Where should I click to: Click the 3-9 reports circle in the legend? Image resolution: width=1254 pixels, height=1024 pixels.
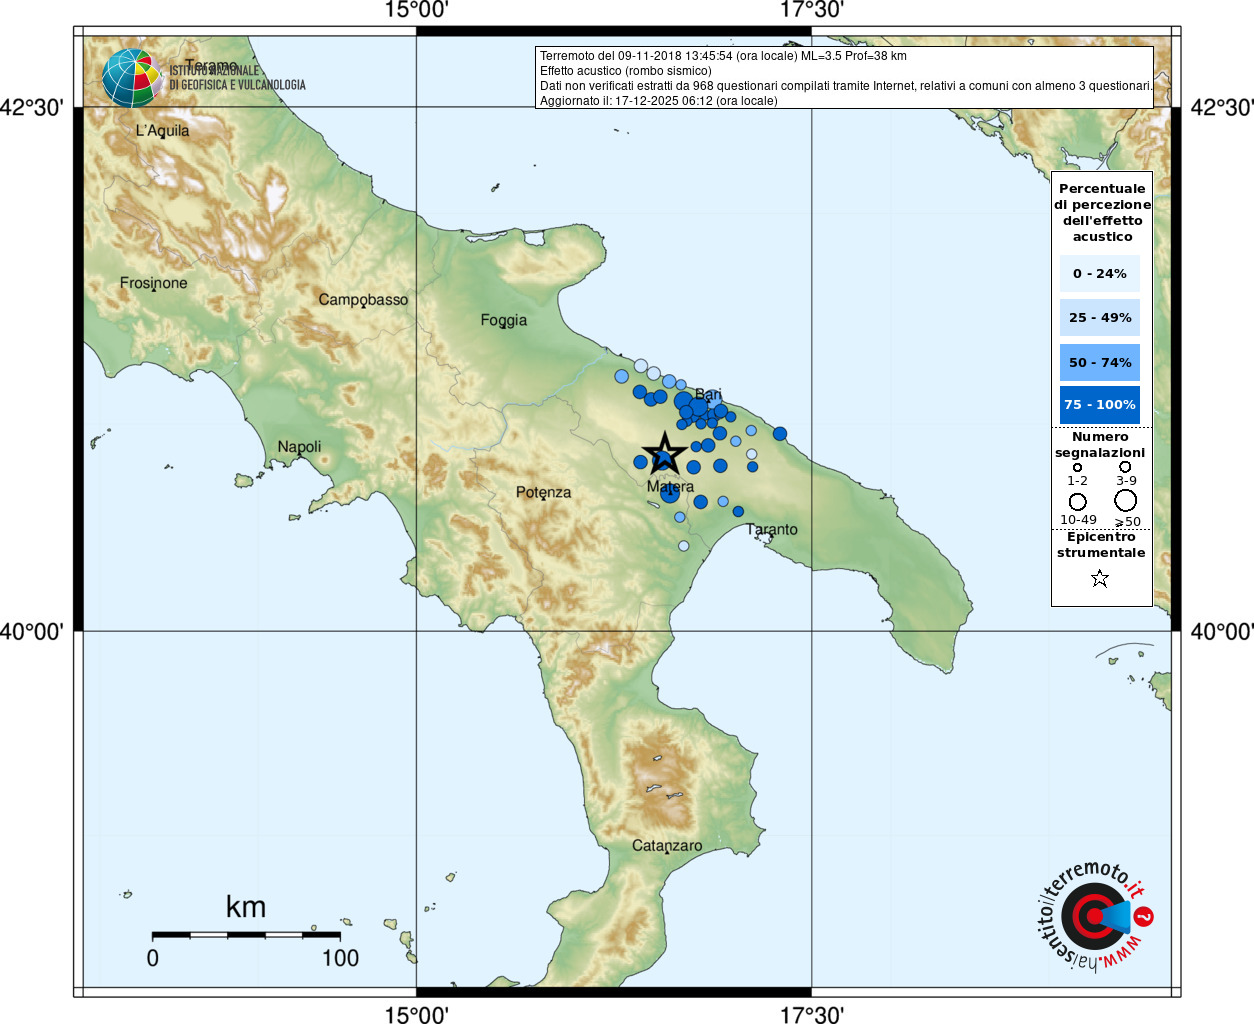click(1125, 467)
